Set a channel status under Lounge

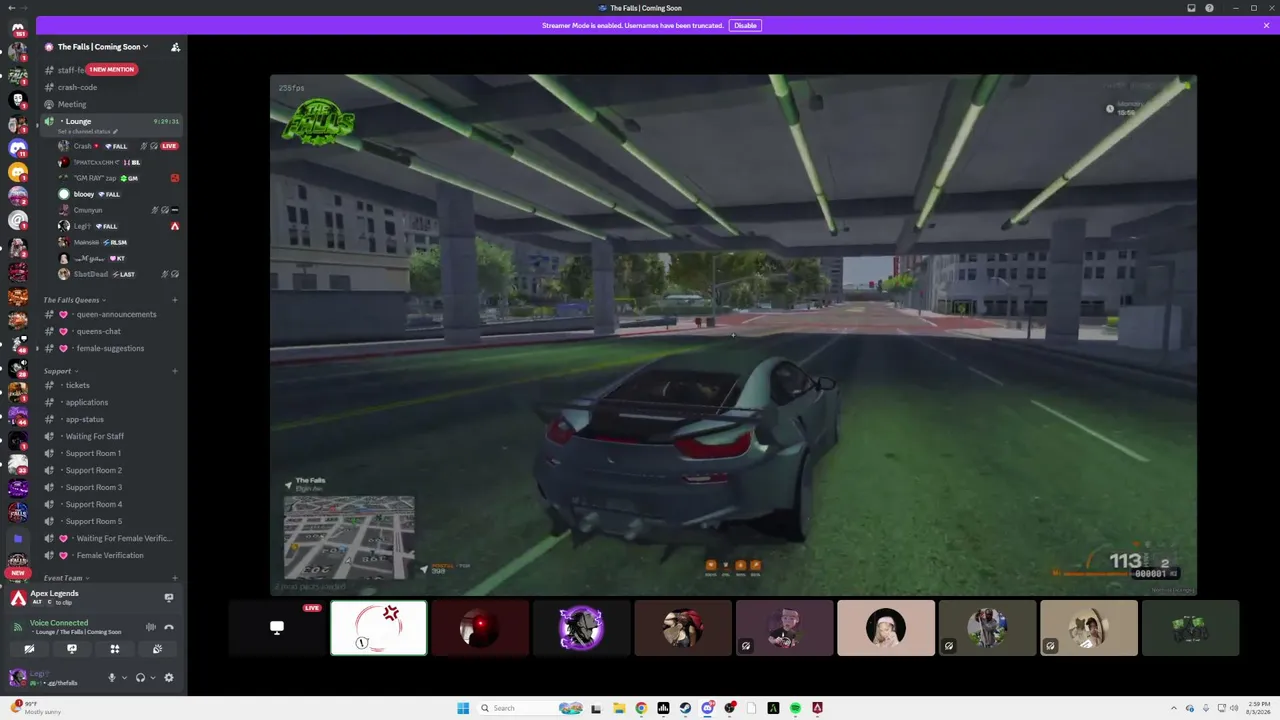(x=87, y=132)
